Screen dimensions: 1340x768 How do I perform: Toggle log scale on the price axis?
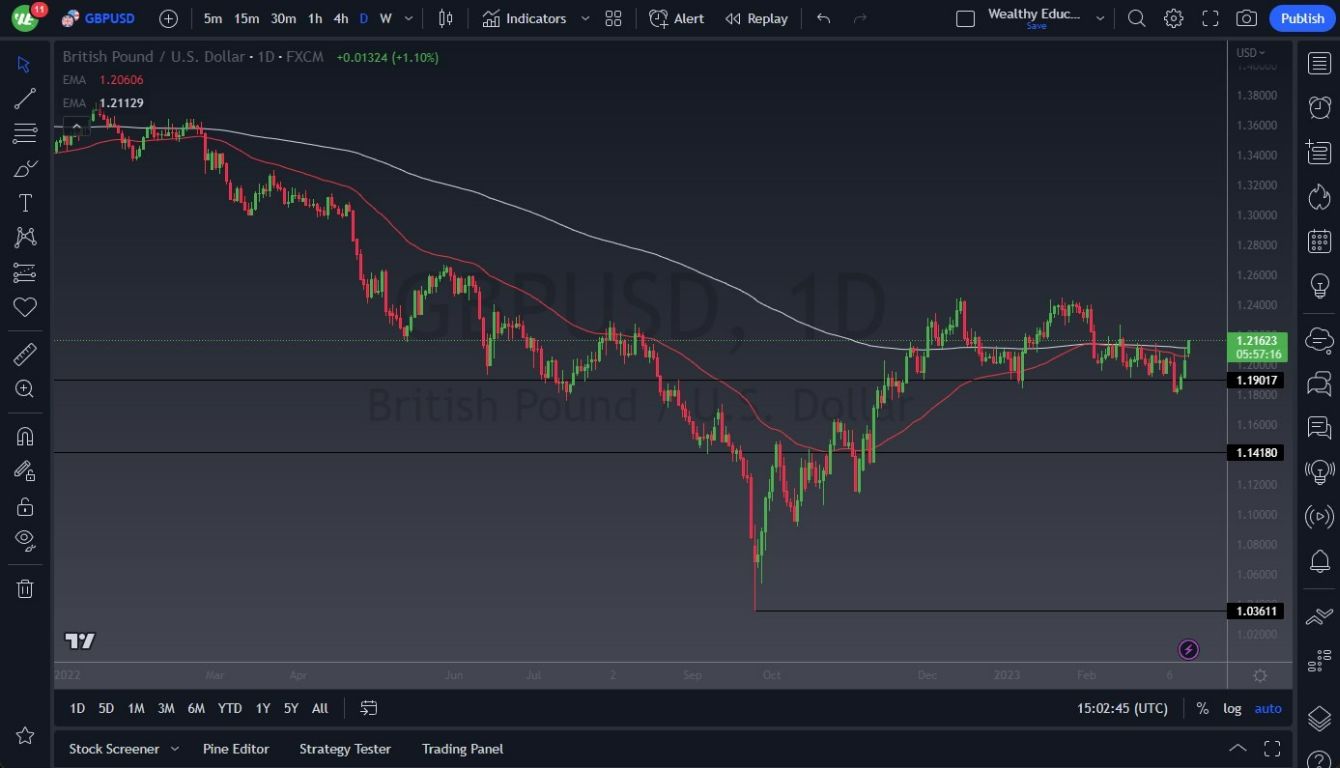[1231, 708]
